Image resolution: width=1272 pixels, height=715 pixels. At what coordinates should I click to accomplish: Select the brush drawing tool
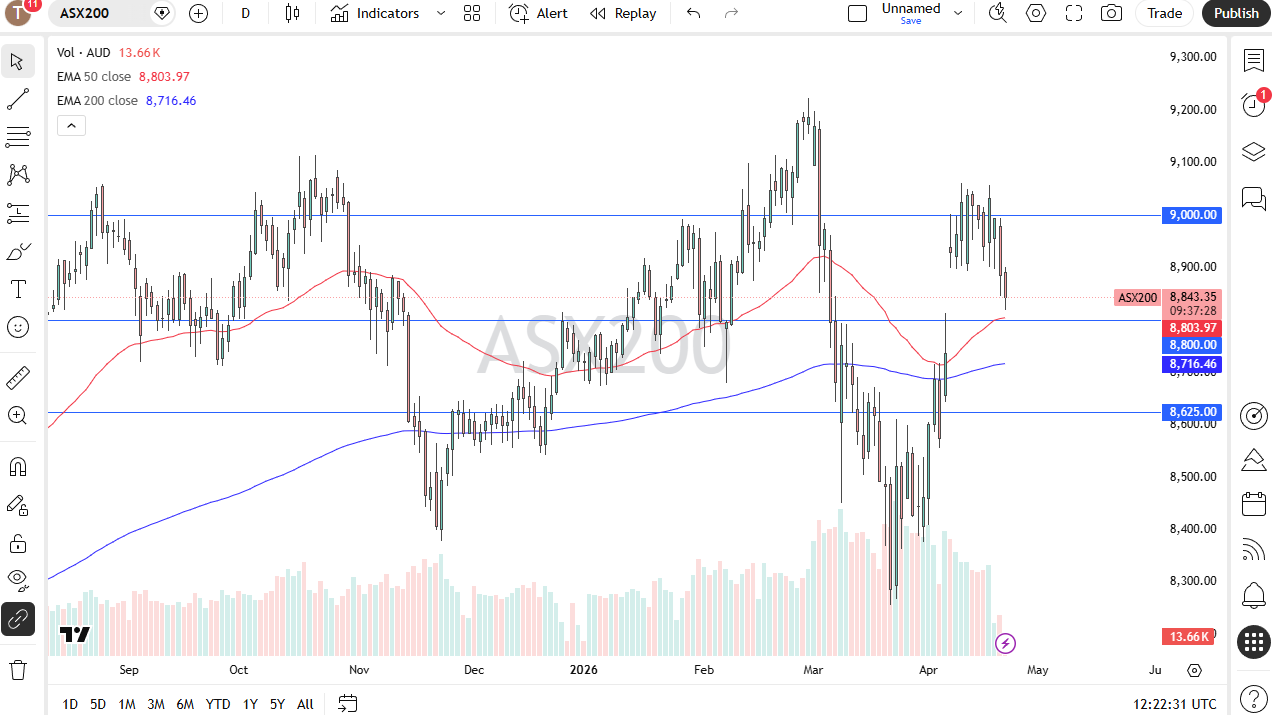click(17, 251)
